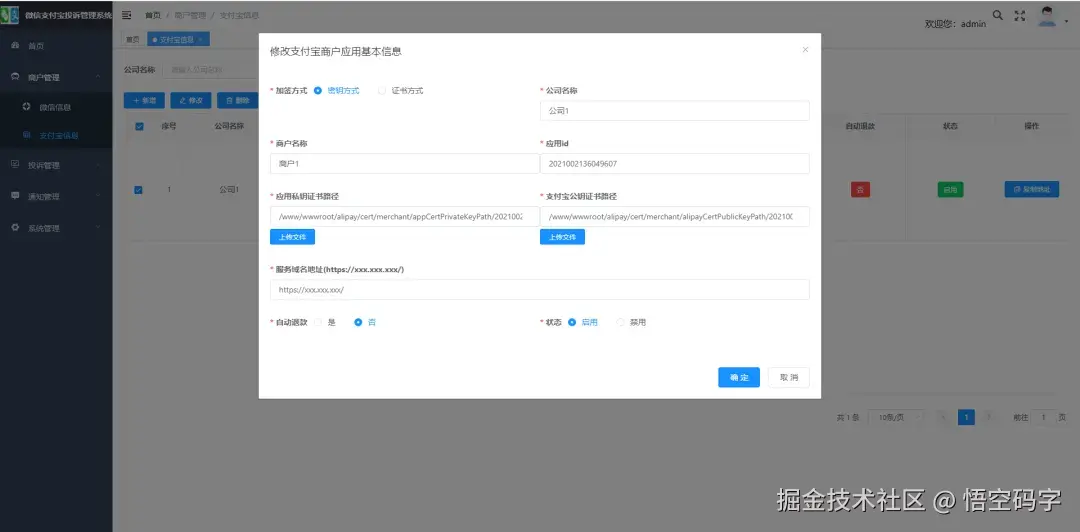This screenshot has width=1080, height=532.
Task: Click the 确定 confirm button
Action: pos(738,377)
